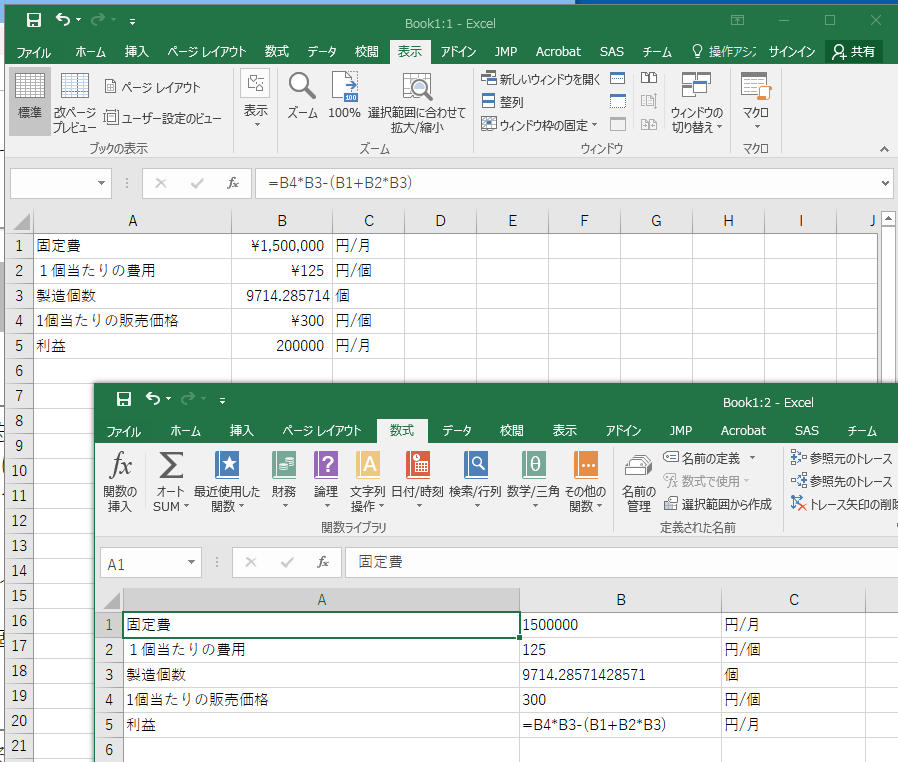This screenshot has width=898, height=762.
Task: Switch to 改ページプレビュー view
Action: (75, 100)
